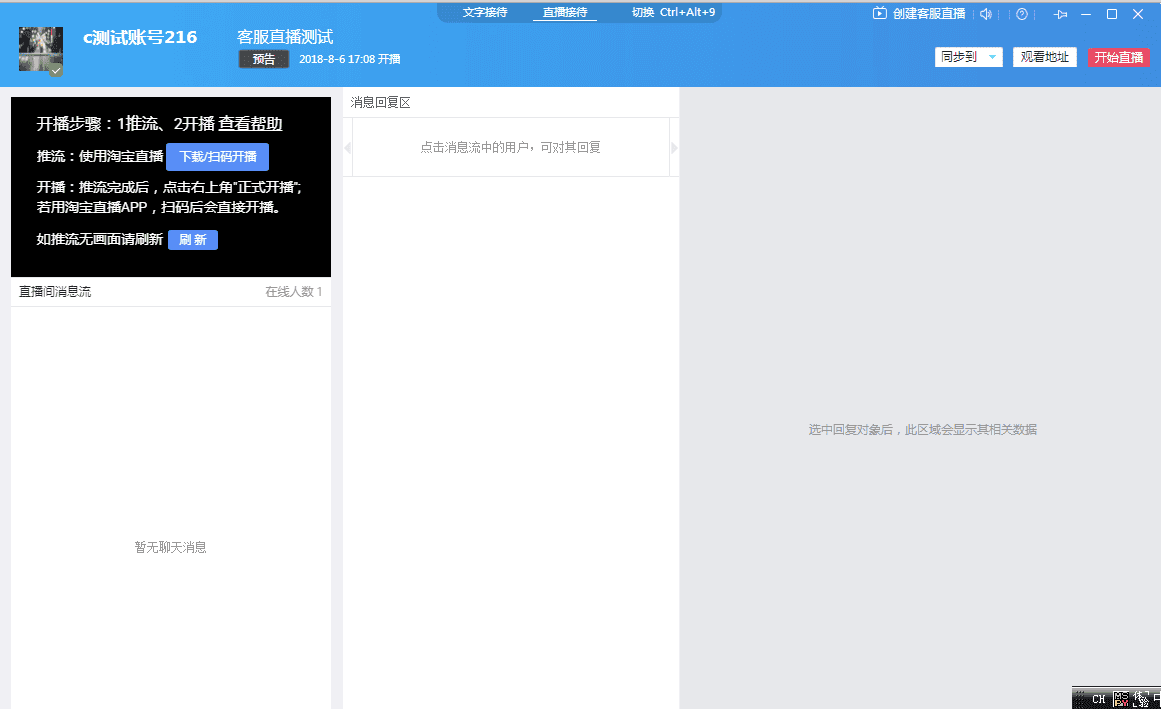The image size is (1161, 709).
Task: Click the reply box hint 点击消息流中的用户
Action: click(x=511, y=147)
